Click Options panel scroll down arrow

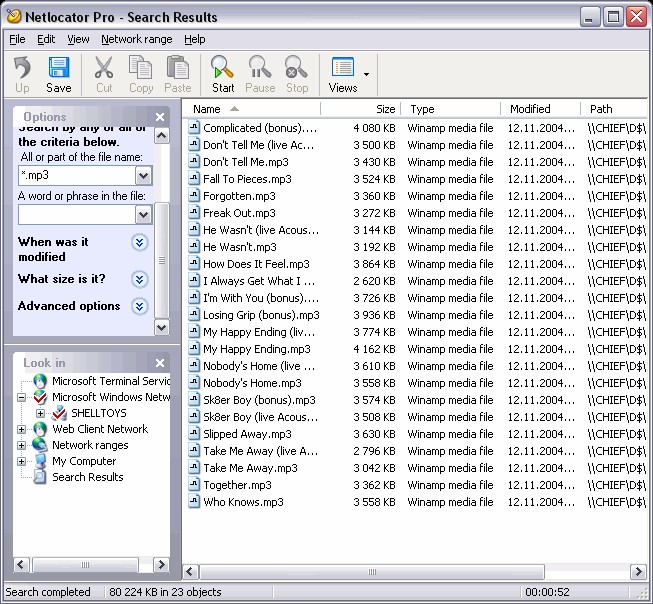pos(162,327)
